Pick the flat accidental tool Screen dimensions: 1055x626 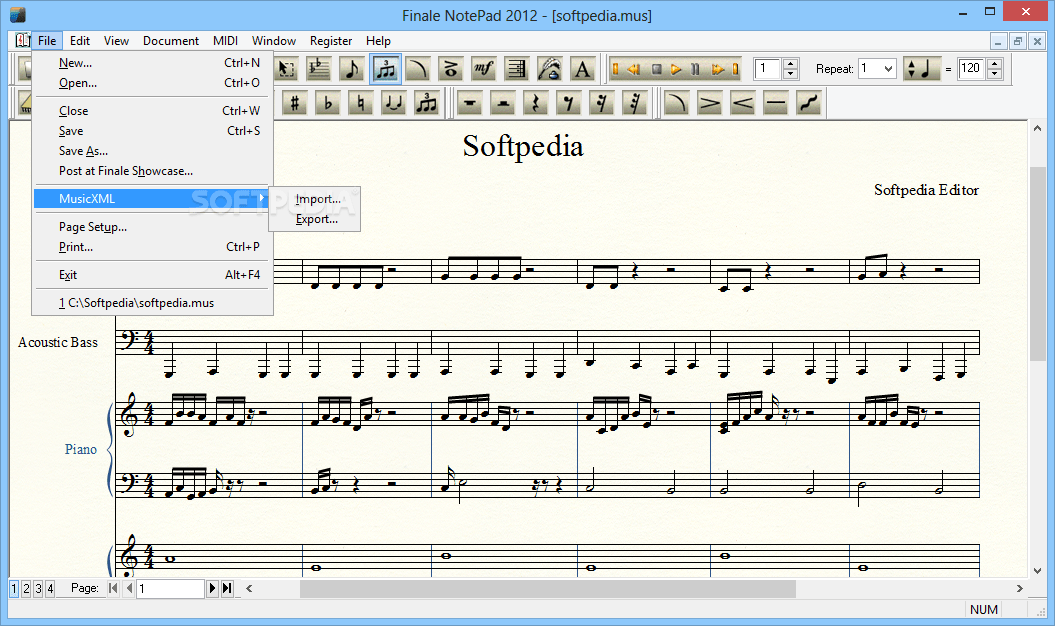click(327, 102)
